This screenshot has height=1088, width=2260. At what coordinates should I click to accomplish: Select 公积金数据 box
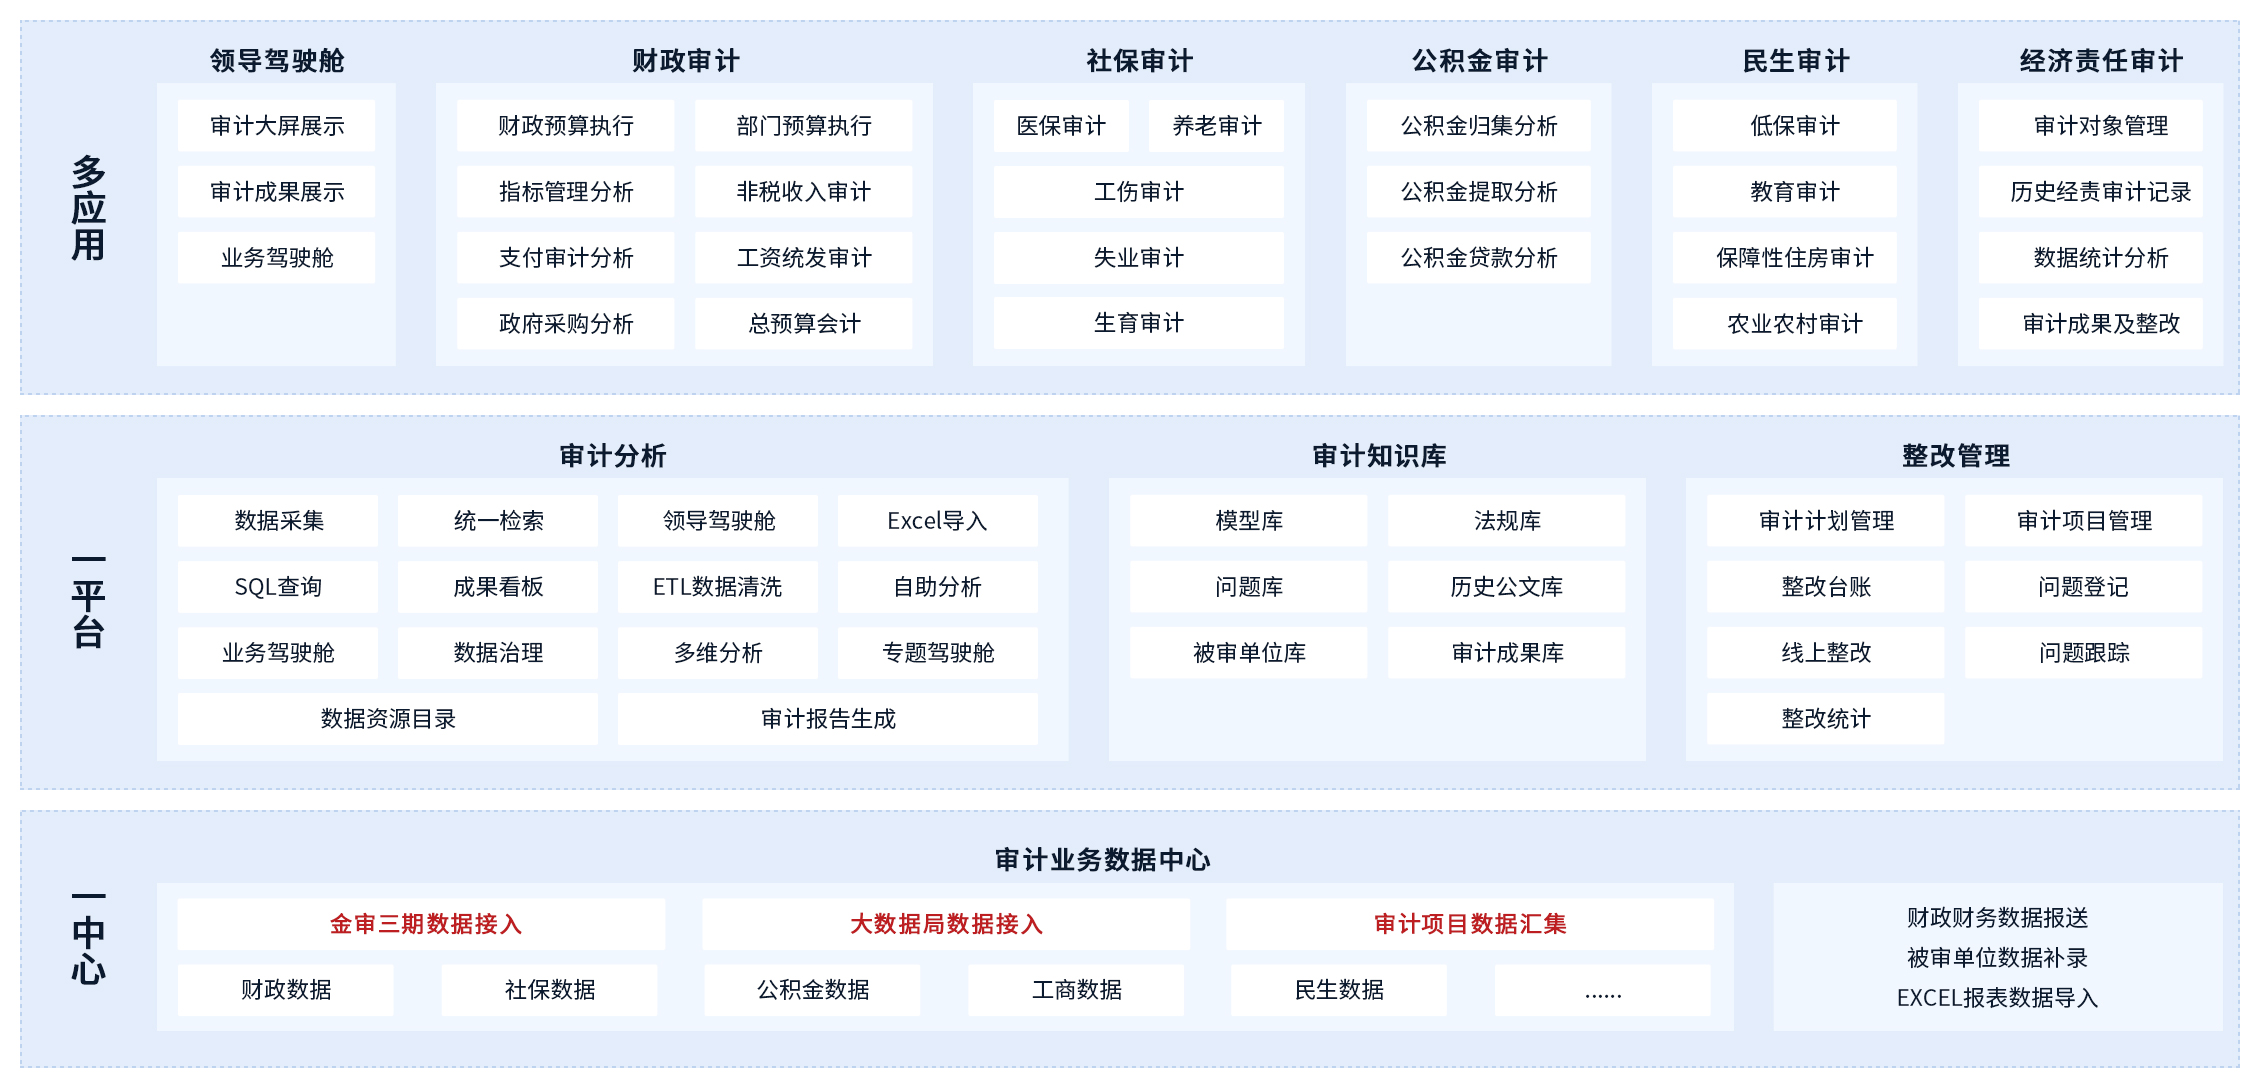click(x=812, y=990)
